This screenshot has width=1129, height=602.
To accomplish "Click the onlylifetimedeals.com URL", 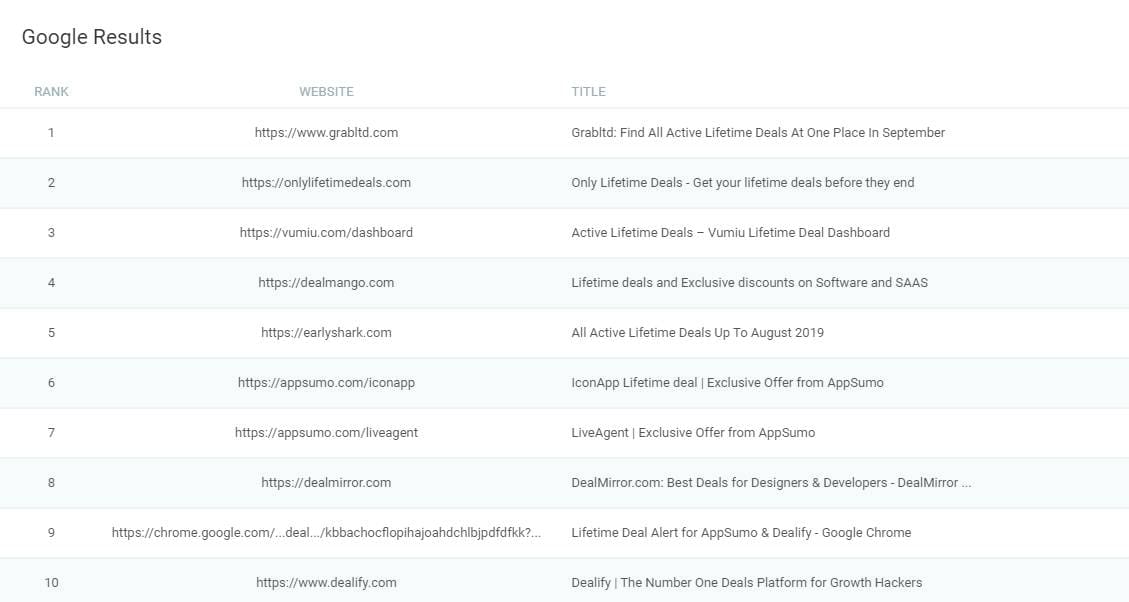I will click(326, 182).
